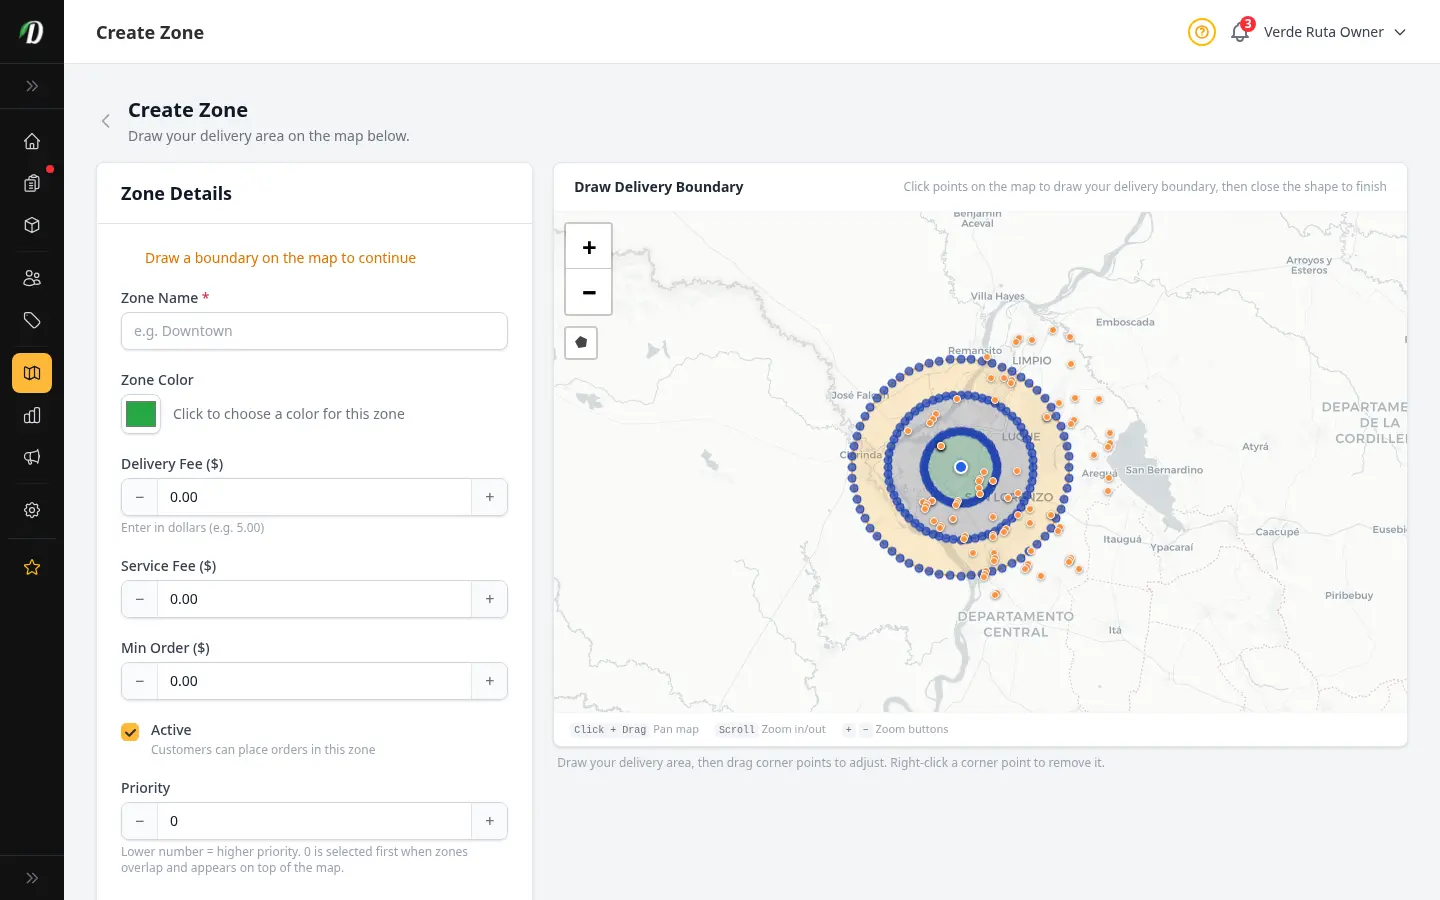Decrease the Min Order value
Viewport: 1440px width, 900px height.
click(139, 681)
